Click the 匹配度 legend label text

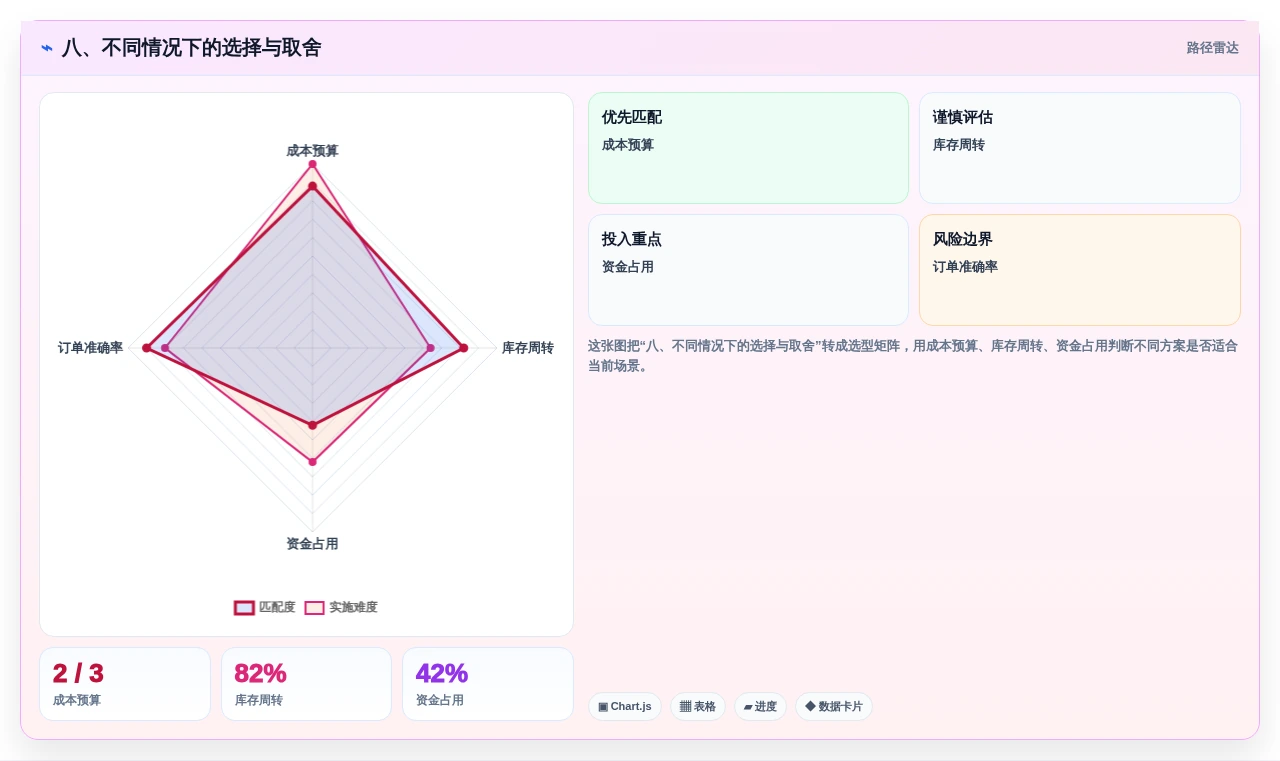point(277,607)
